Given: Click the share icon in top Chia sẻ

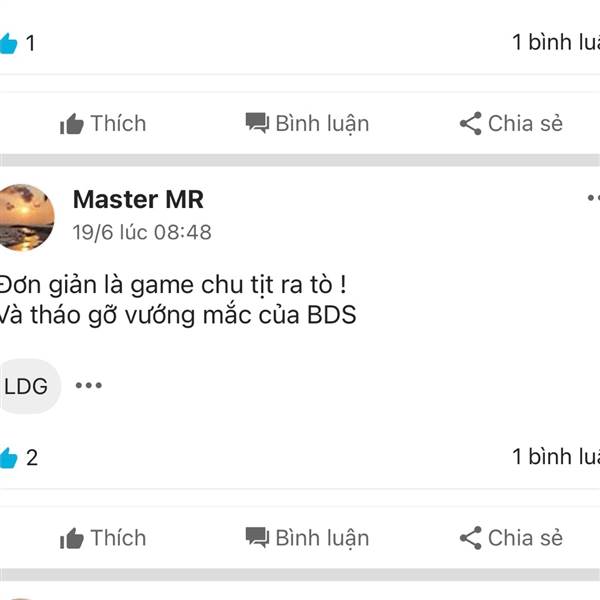Looking at the screenshot, I should pyautogui.click(x=470, y=123).
